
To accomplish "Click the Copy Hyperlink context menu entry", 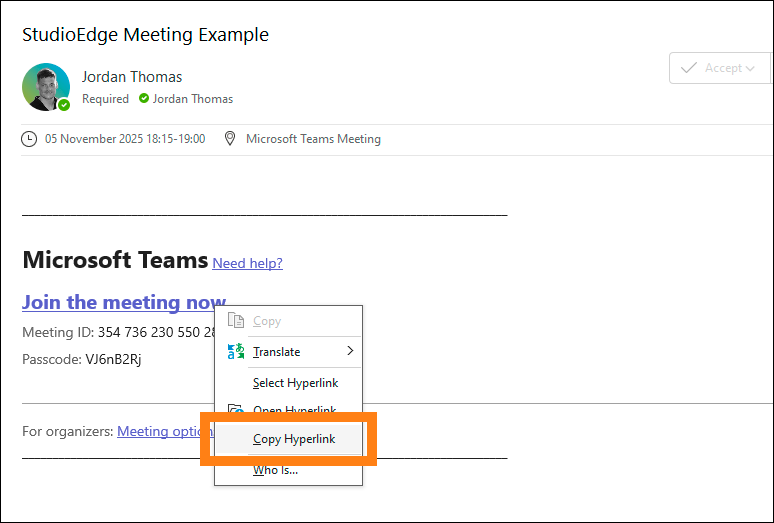I will (x=288, y=439).
